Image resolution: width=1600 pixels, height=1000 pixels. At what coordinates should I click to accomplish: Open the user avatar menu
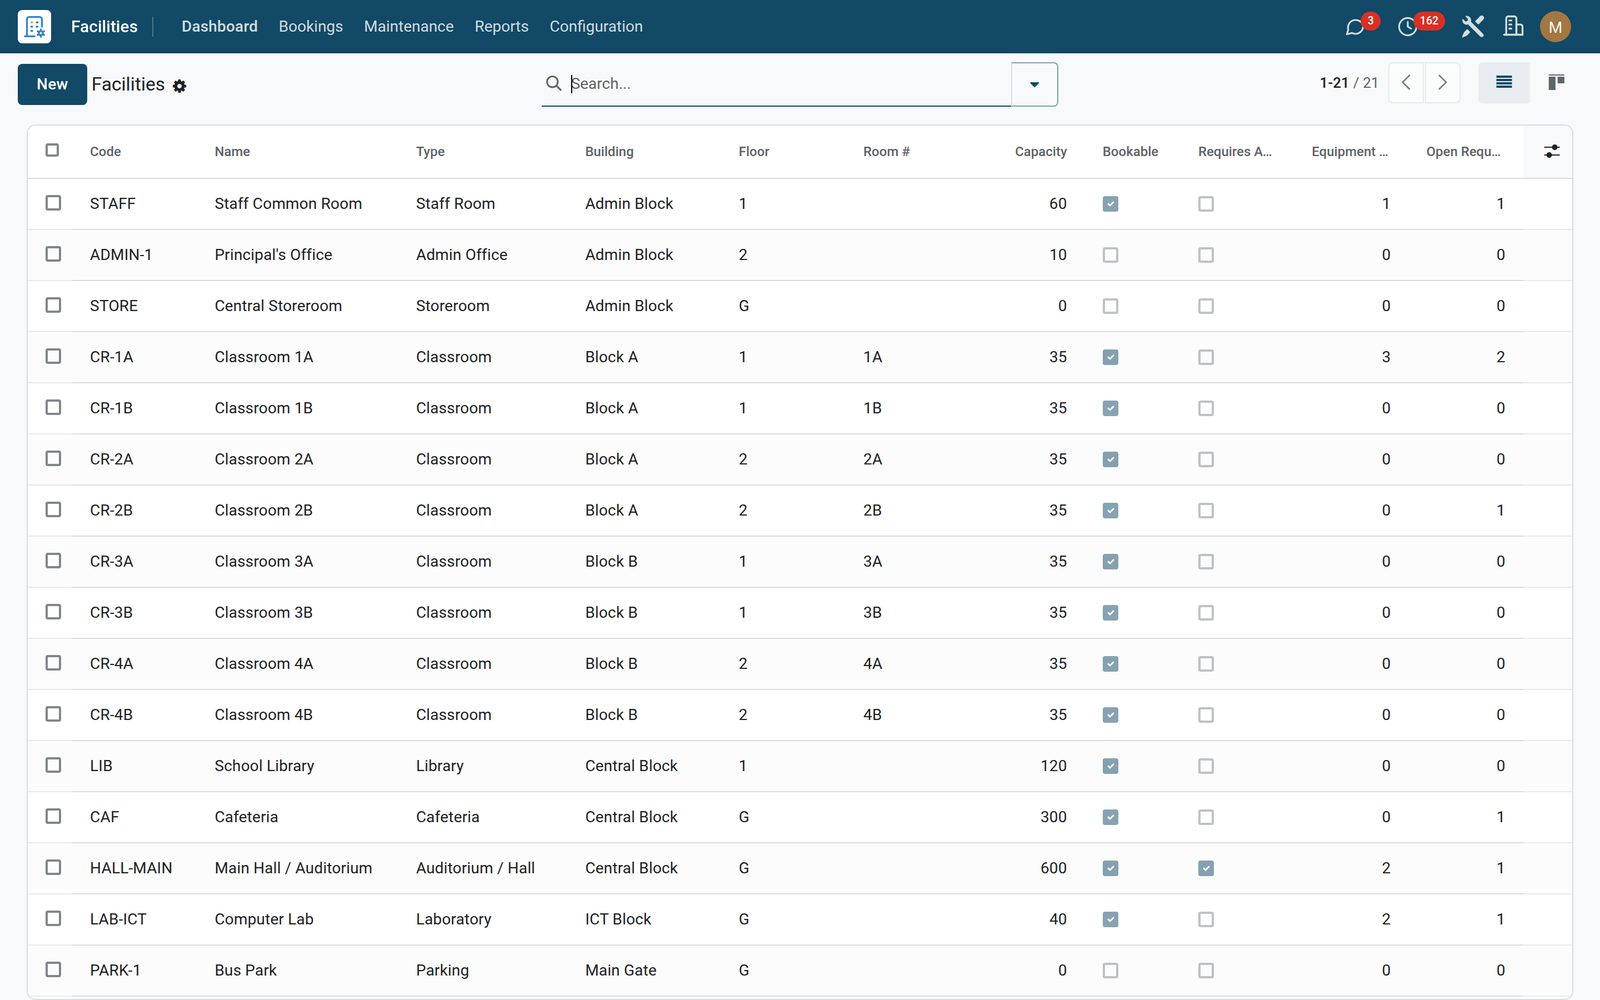click(x=1555, y=27)
